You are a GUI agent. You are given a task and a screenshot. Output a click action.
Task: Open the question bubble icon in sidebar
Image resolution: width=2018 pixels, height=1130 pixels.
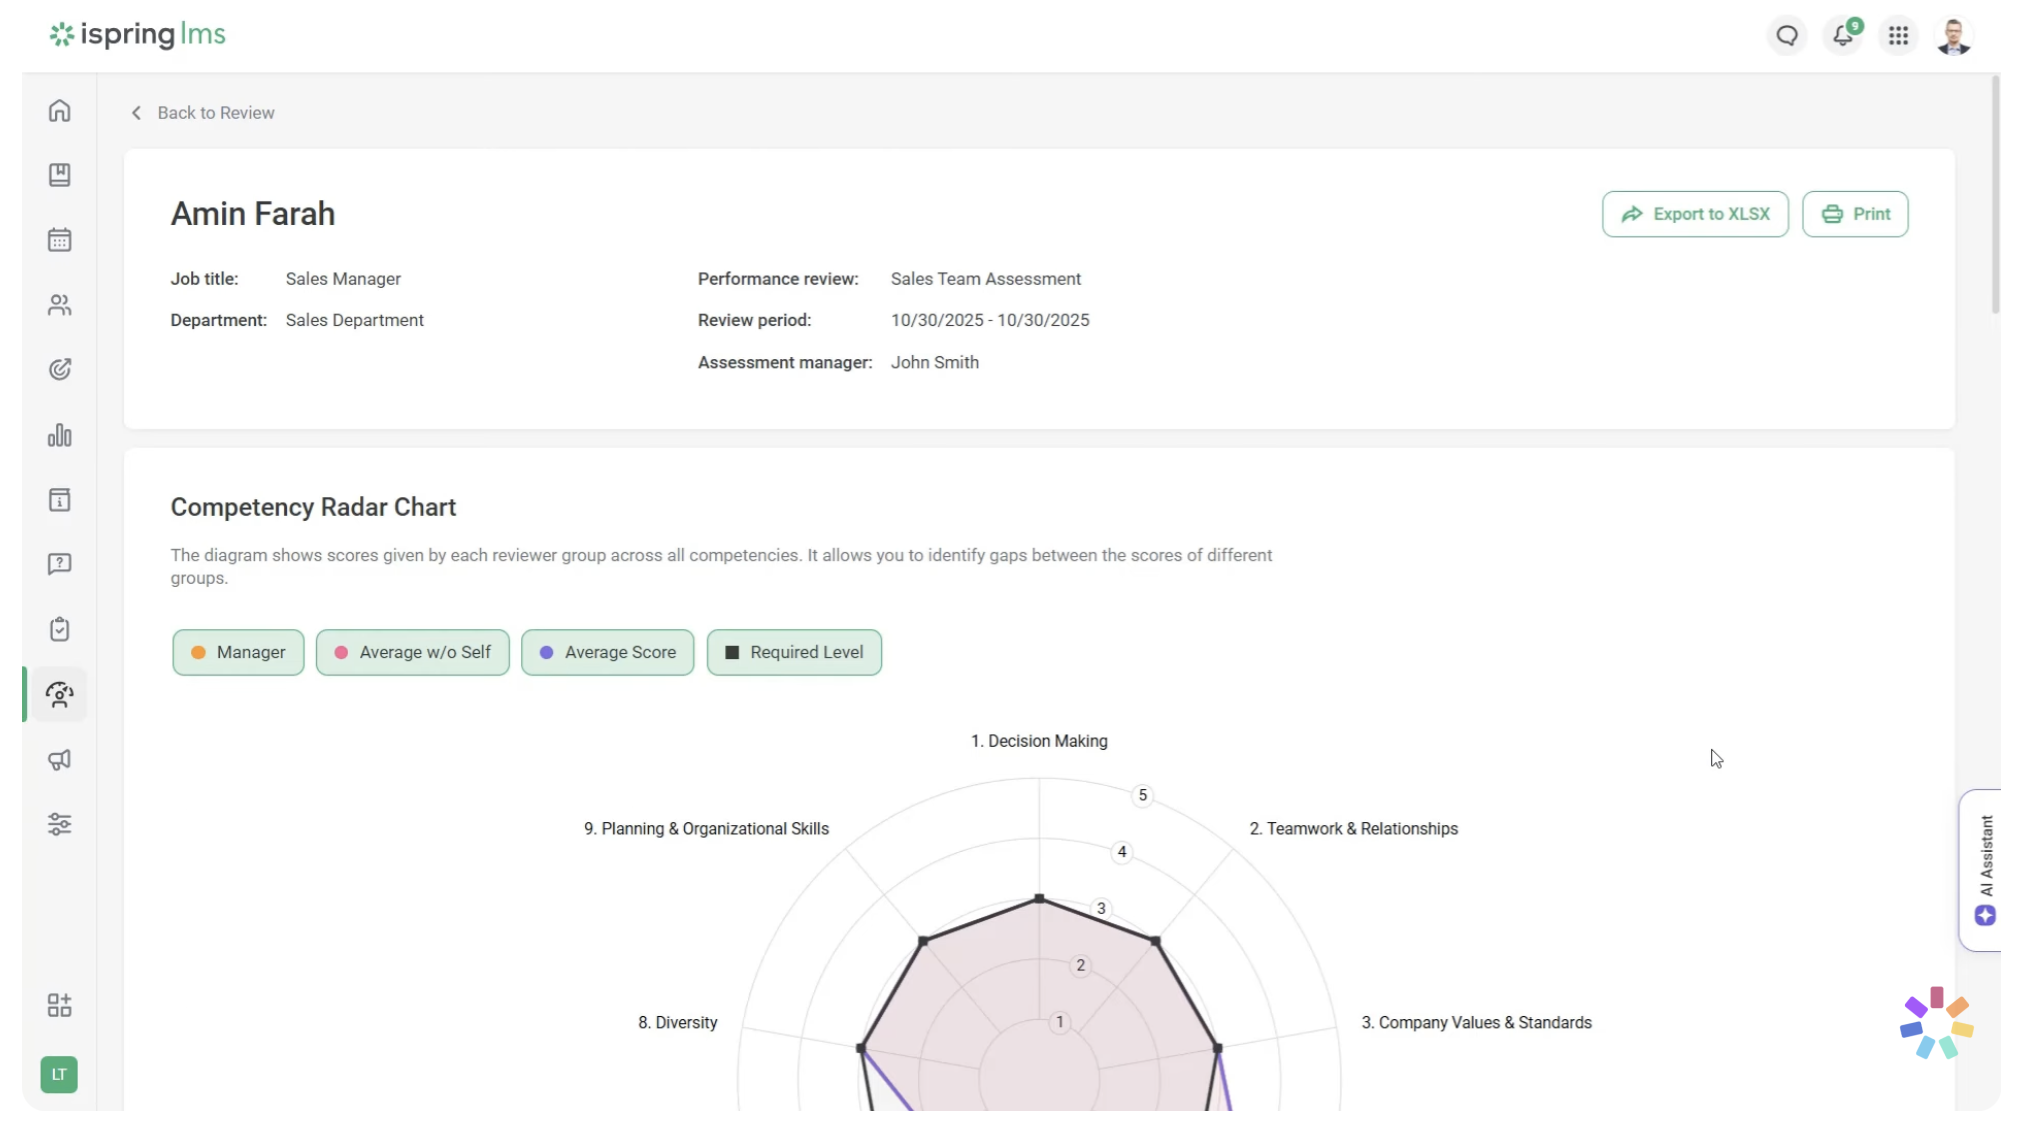point(59,564)
